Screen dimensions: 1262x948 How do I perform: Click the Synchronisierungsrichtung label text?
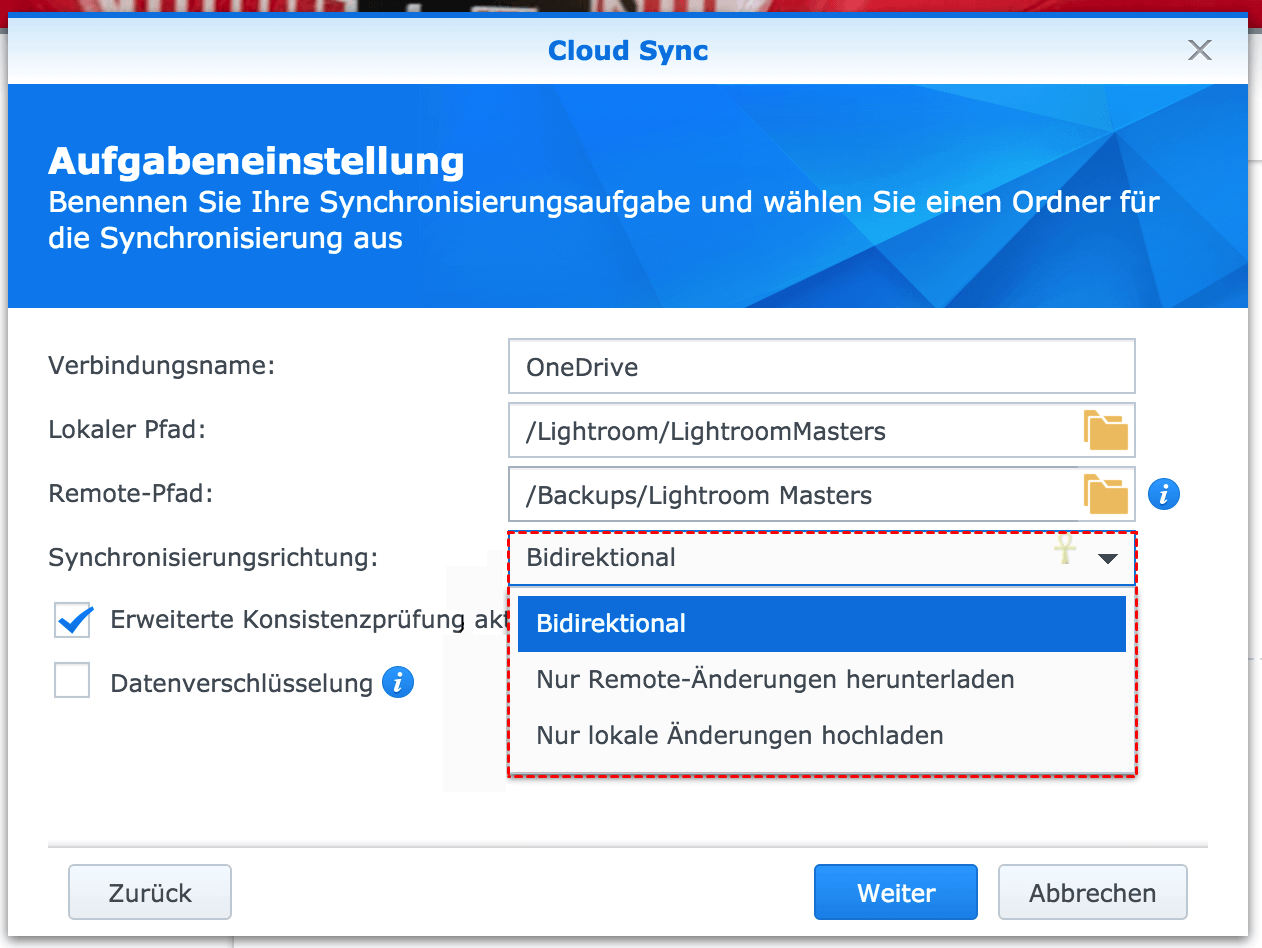tap(213, 558)
